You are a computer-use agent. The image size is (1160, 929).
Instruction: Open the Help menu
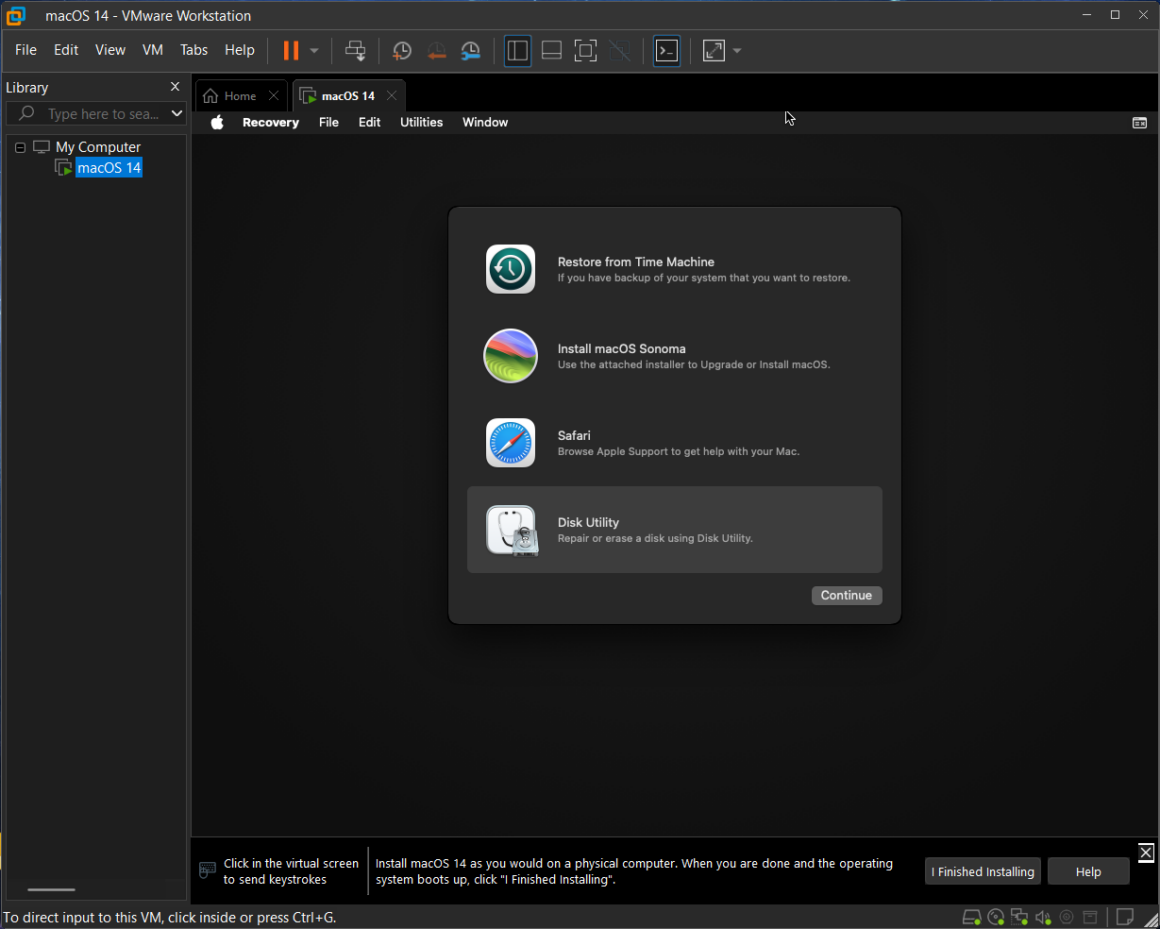coord(240,50)
